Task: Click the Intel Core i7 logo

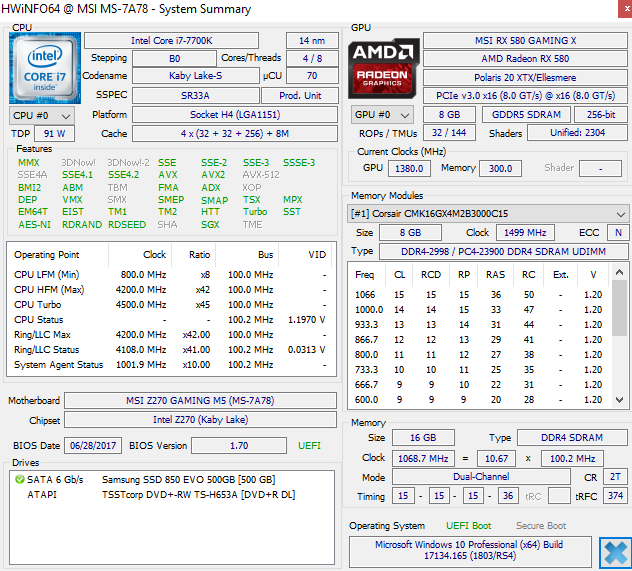Action: (45, 68)
